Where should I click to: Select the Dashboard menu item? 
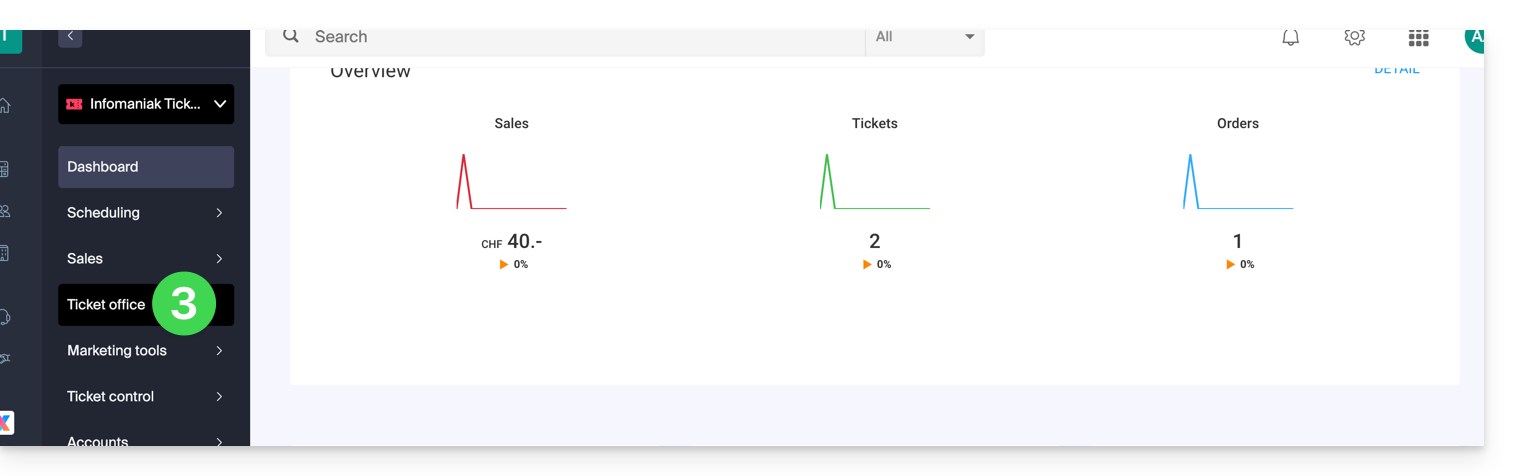146,167
